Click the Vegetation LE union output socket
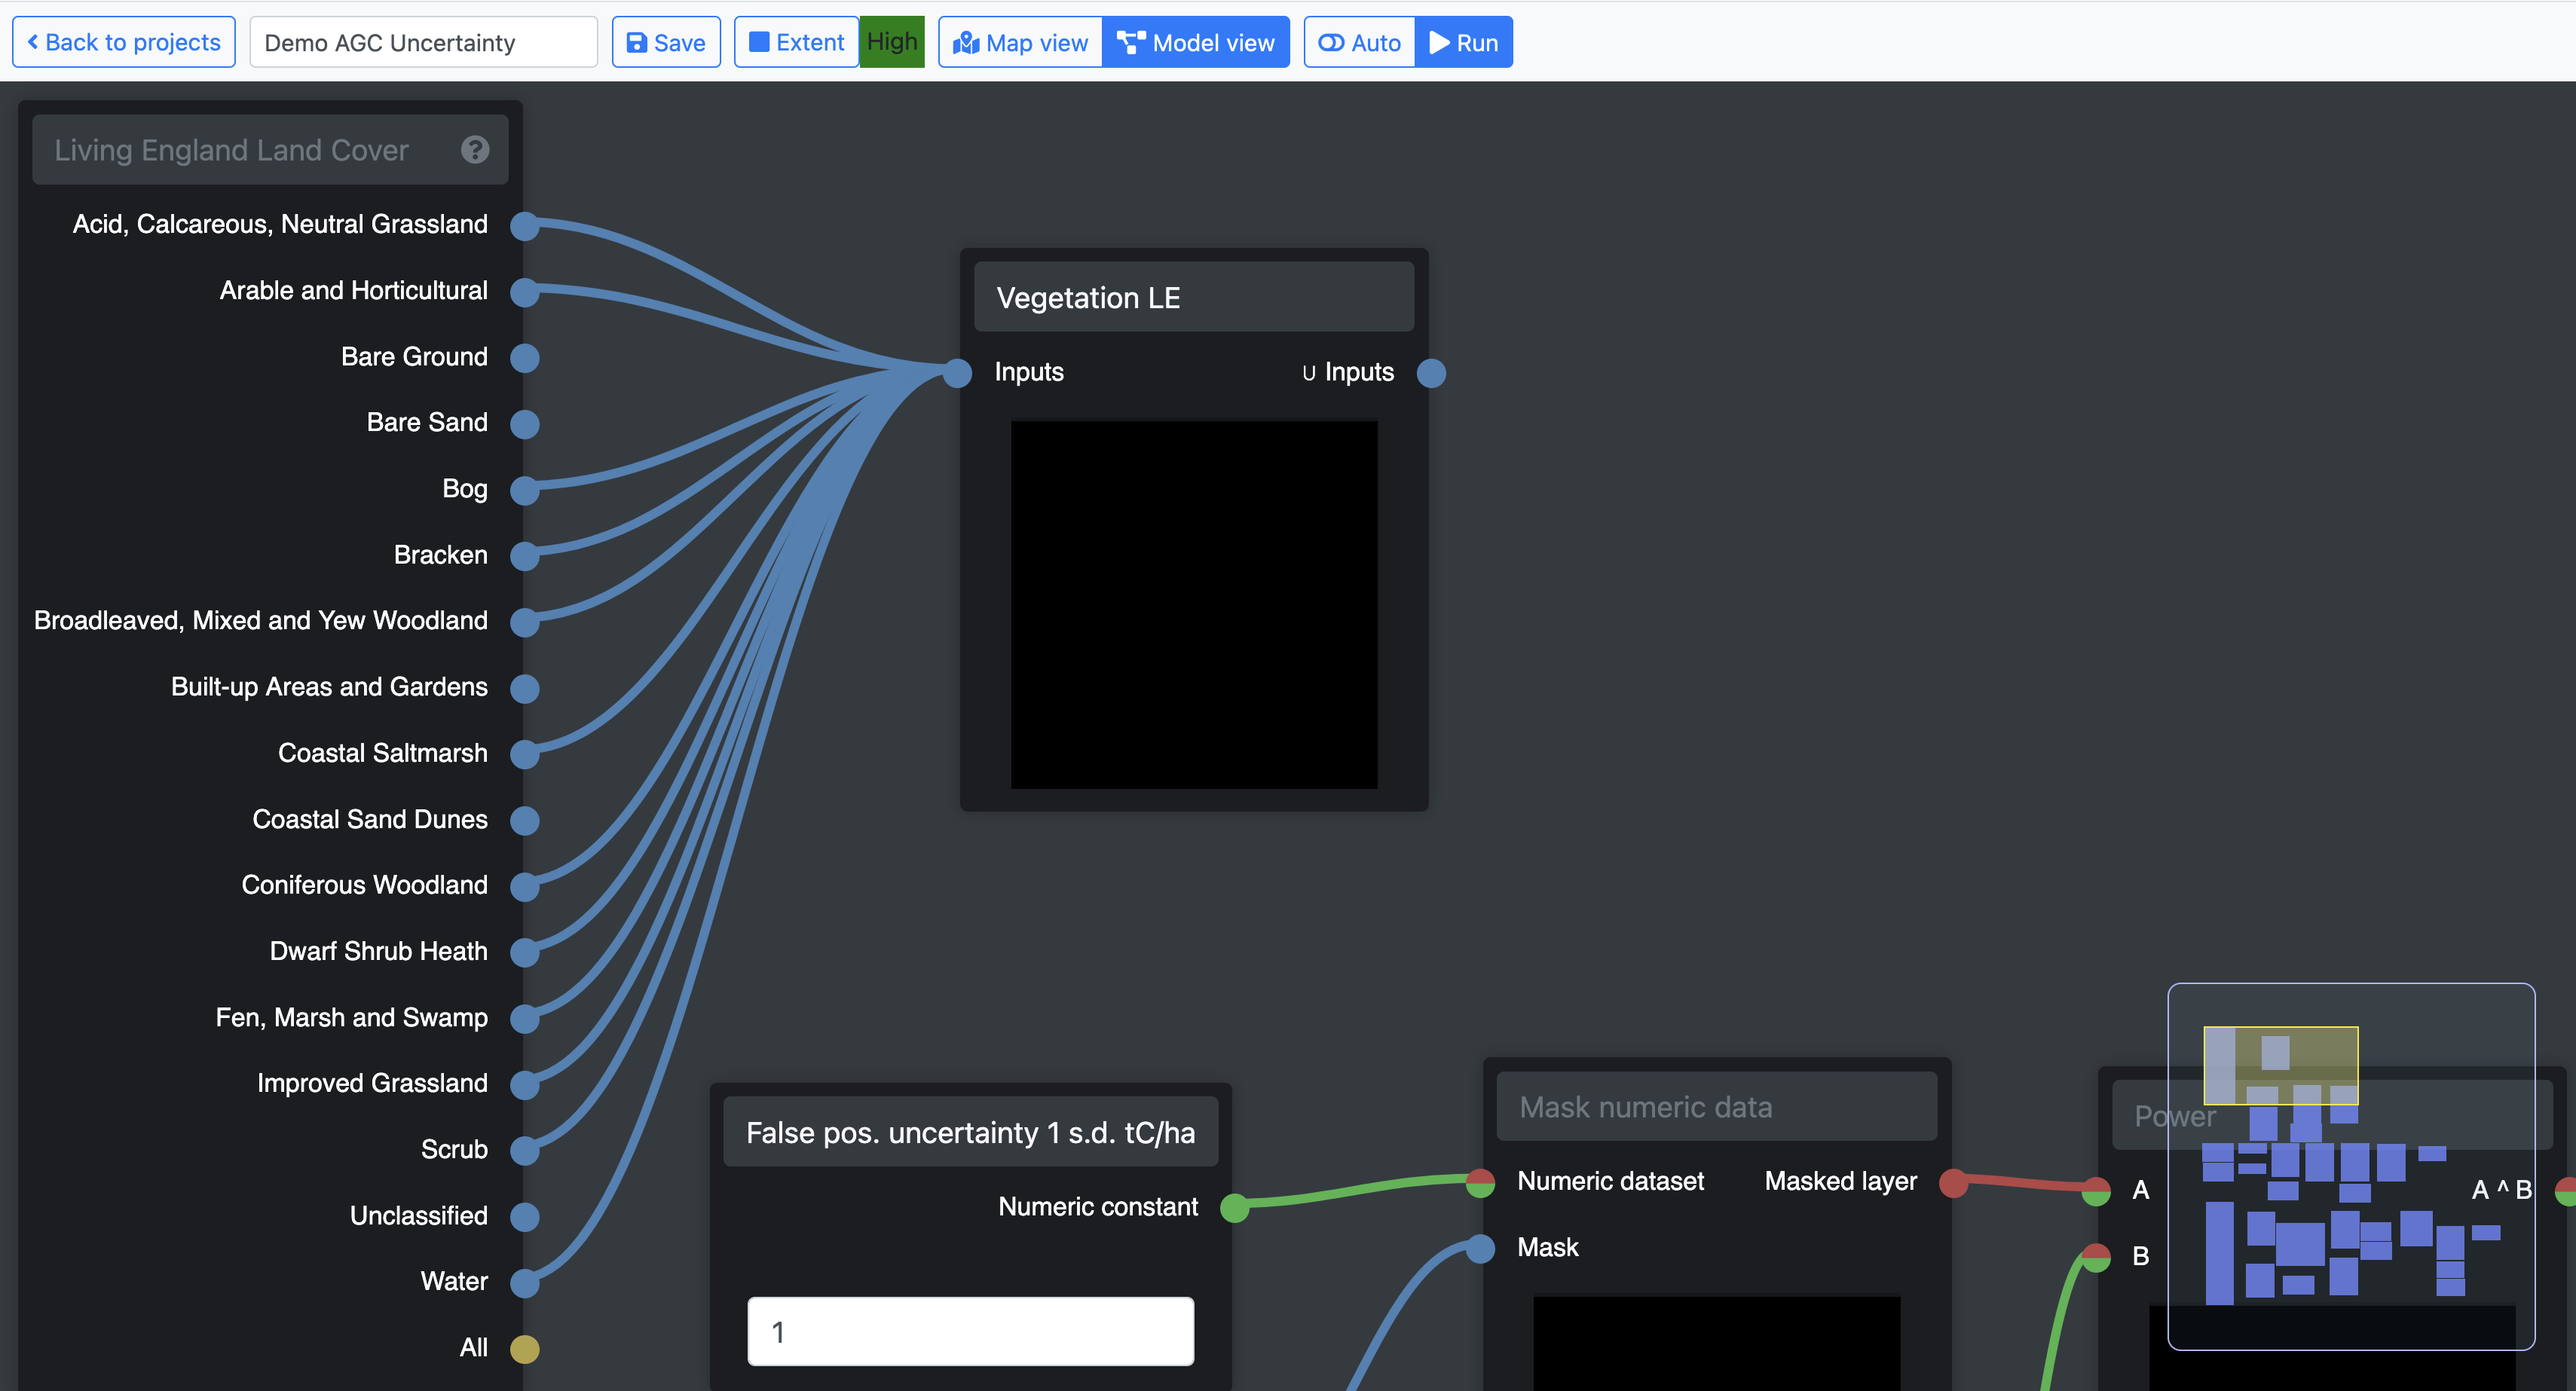This screenshot has width=2576, height=1391. point(1431,373)
